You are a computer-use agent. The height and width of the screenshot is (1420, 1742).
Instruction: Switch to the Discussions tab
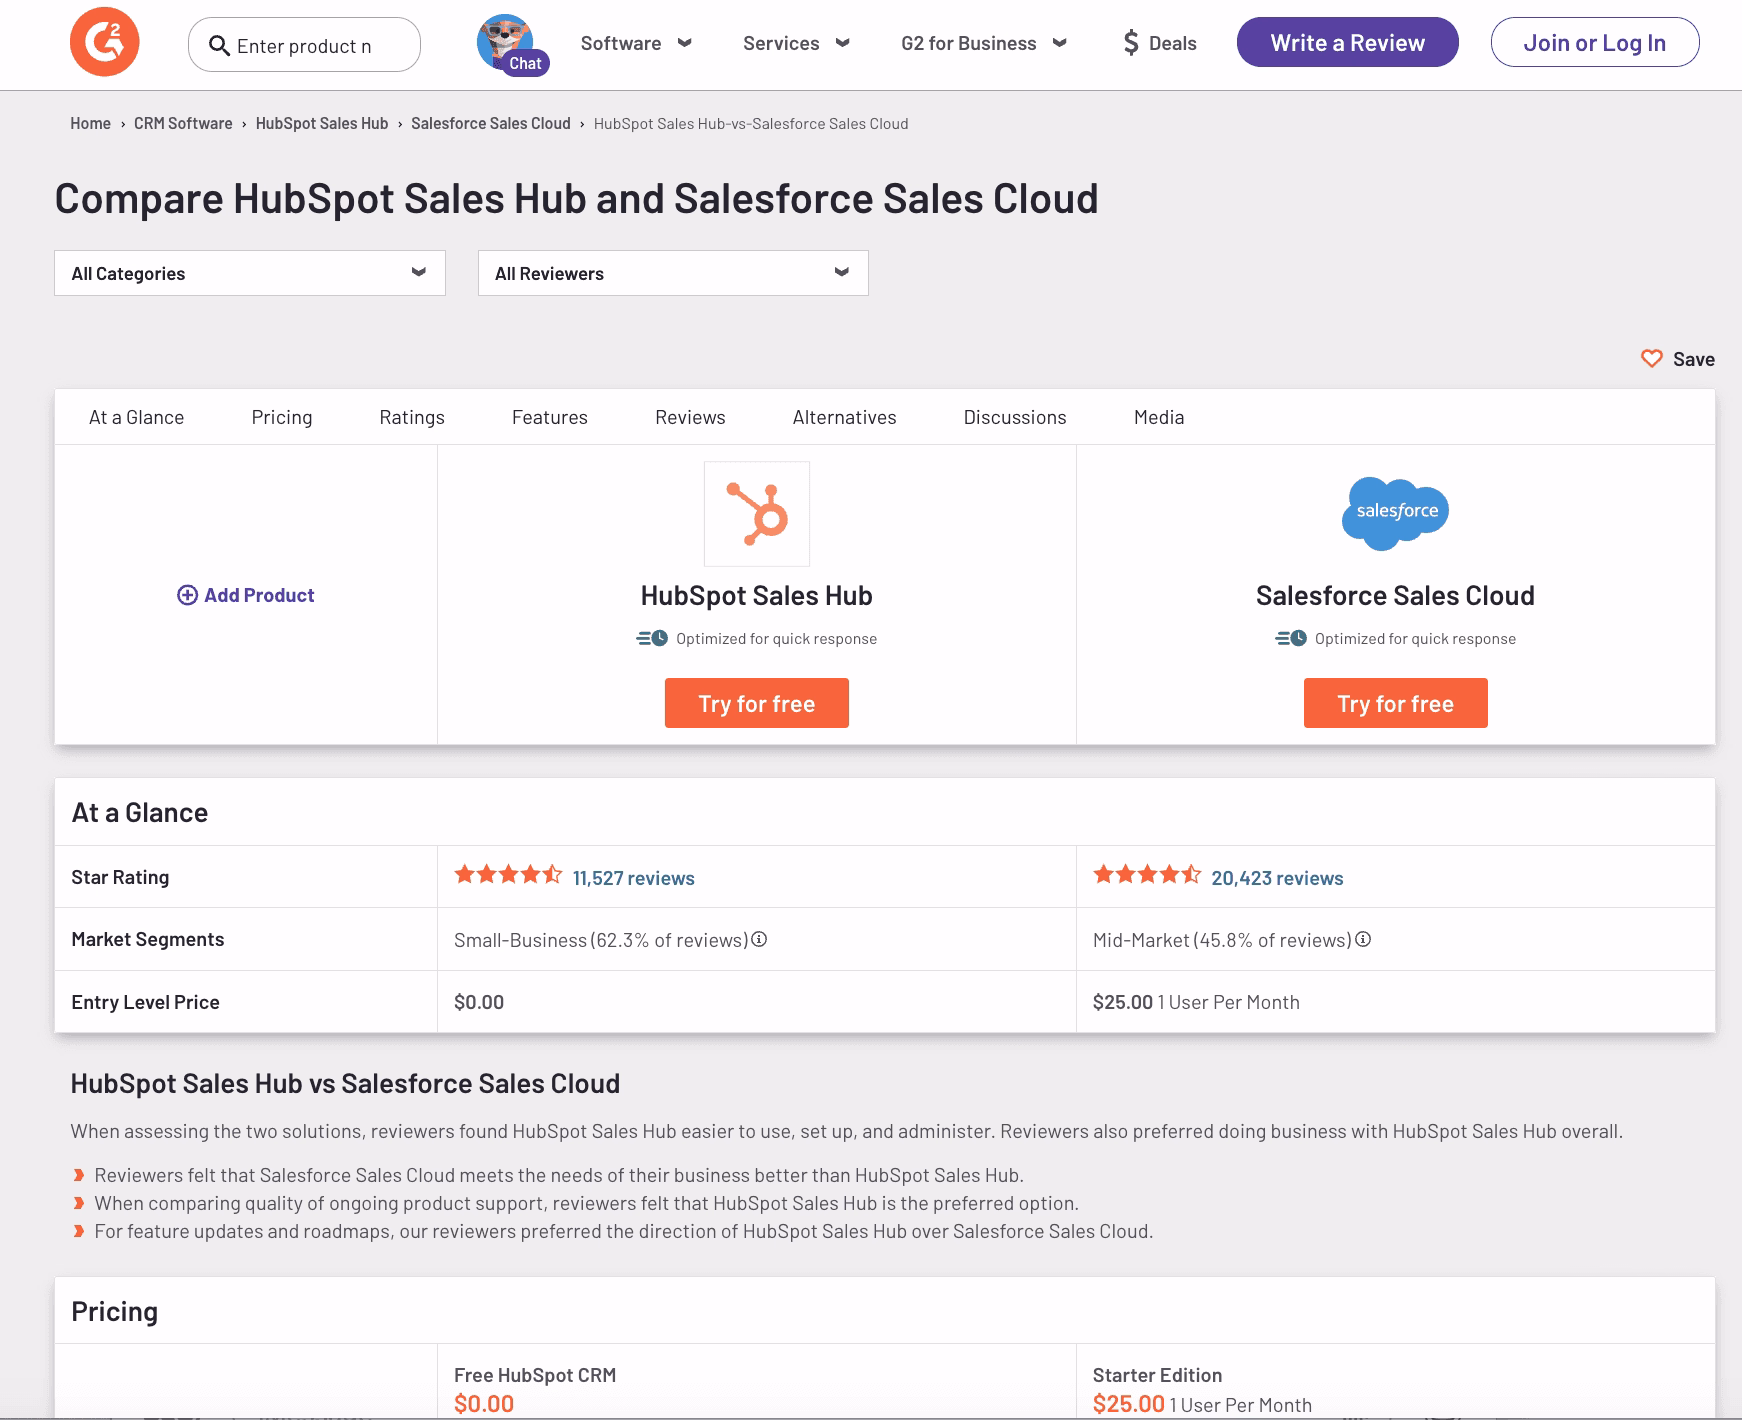pyautogui.click(x=1015, y=417)
